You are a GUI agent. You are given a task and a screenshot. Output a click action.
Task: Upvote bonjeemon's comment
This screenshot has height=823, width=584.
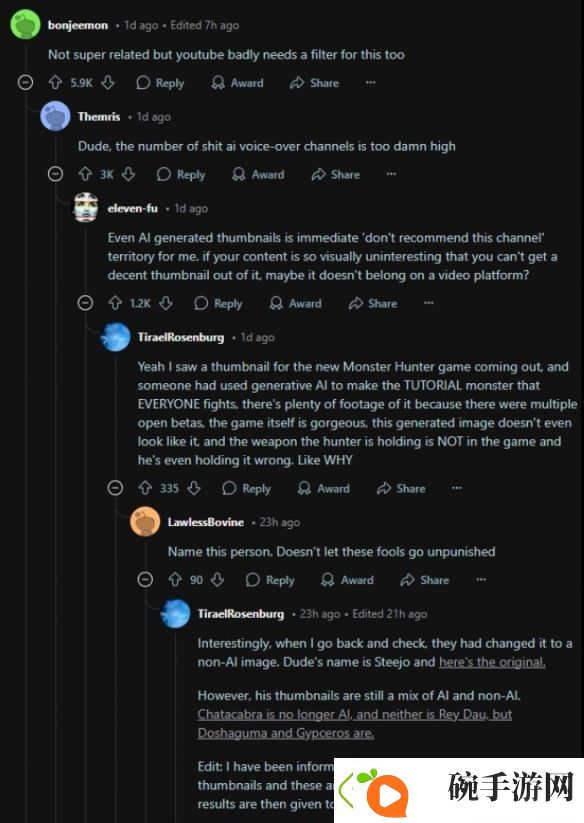(x=55, y=82)
